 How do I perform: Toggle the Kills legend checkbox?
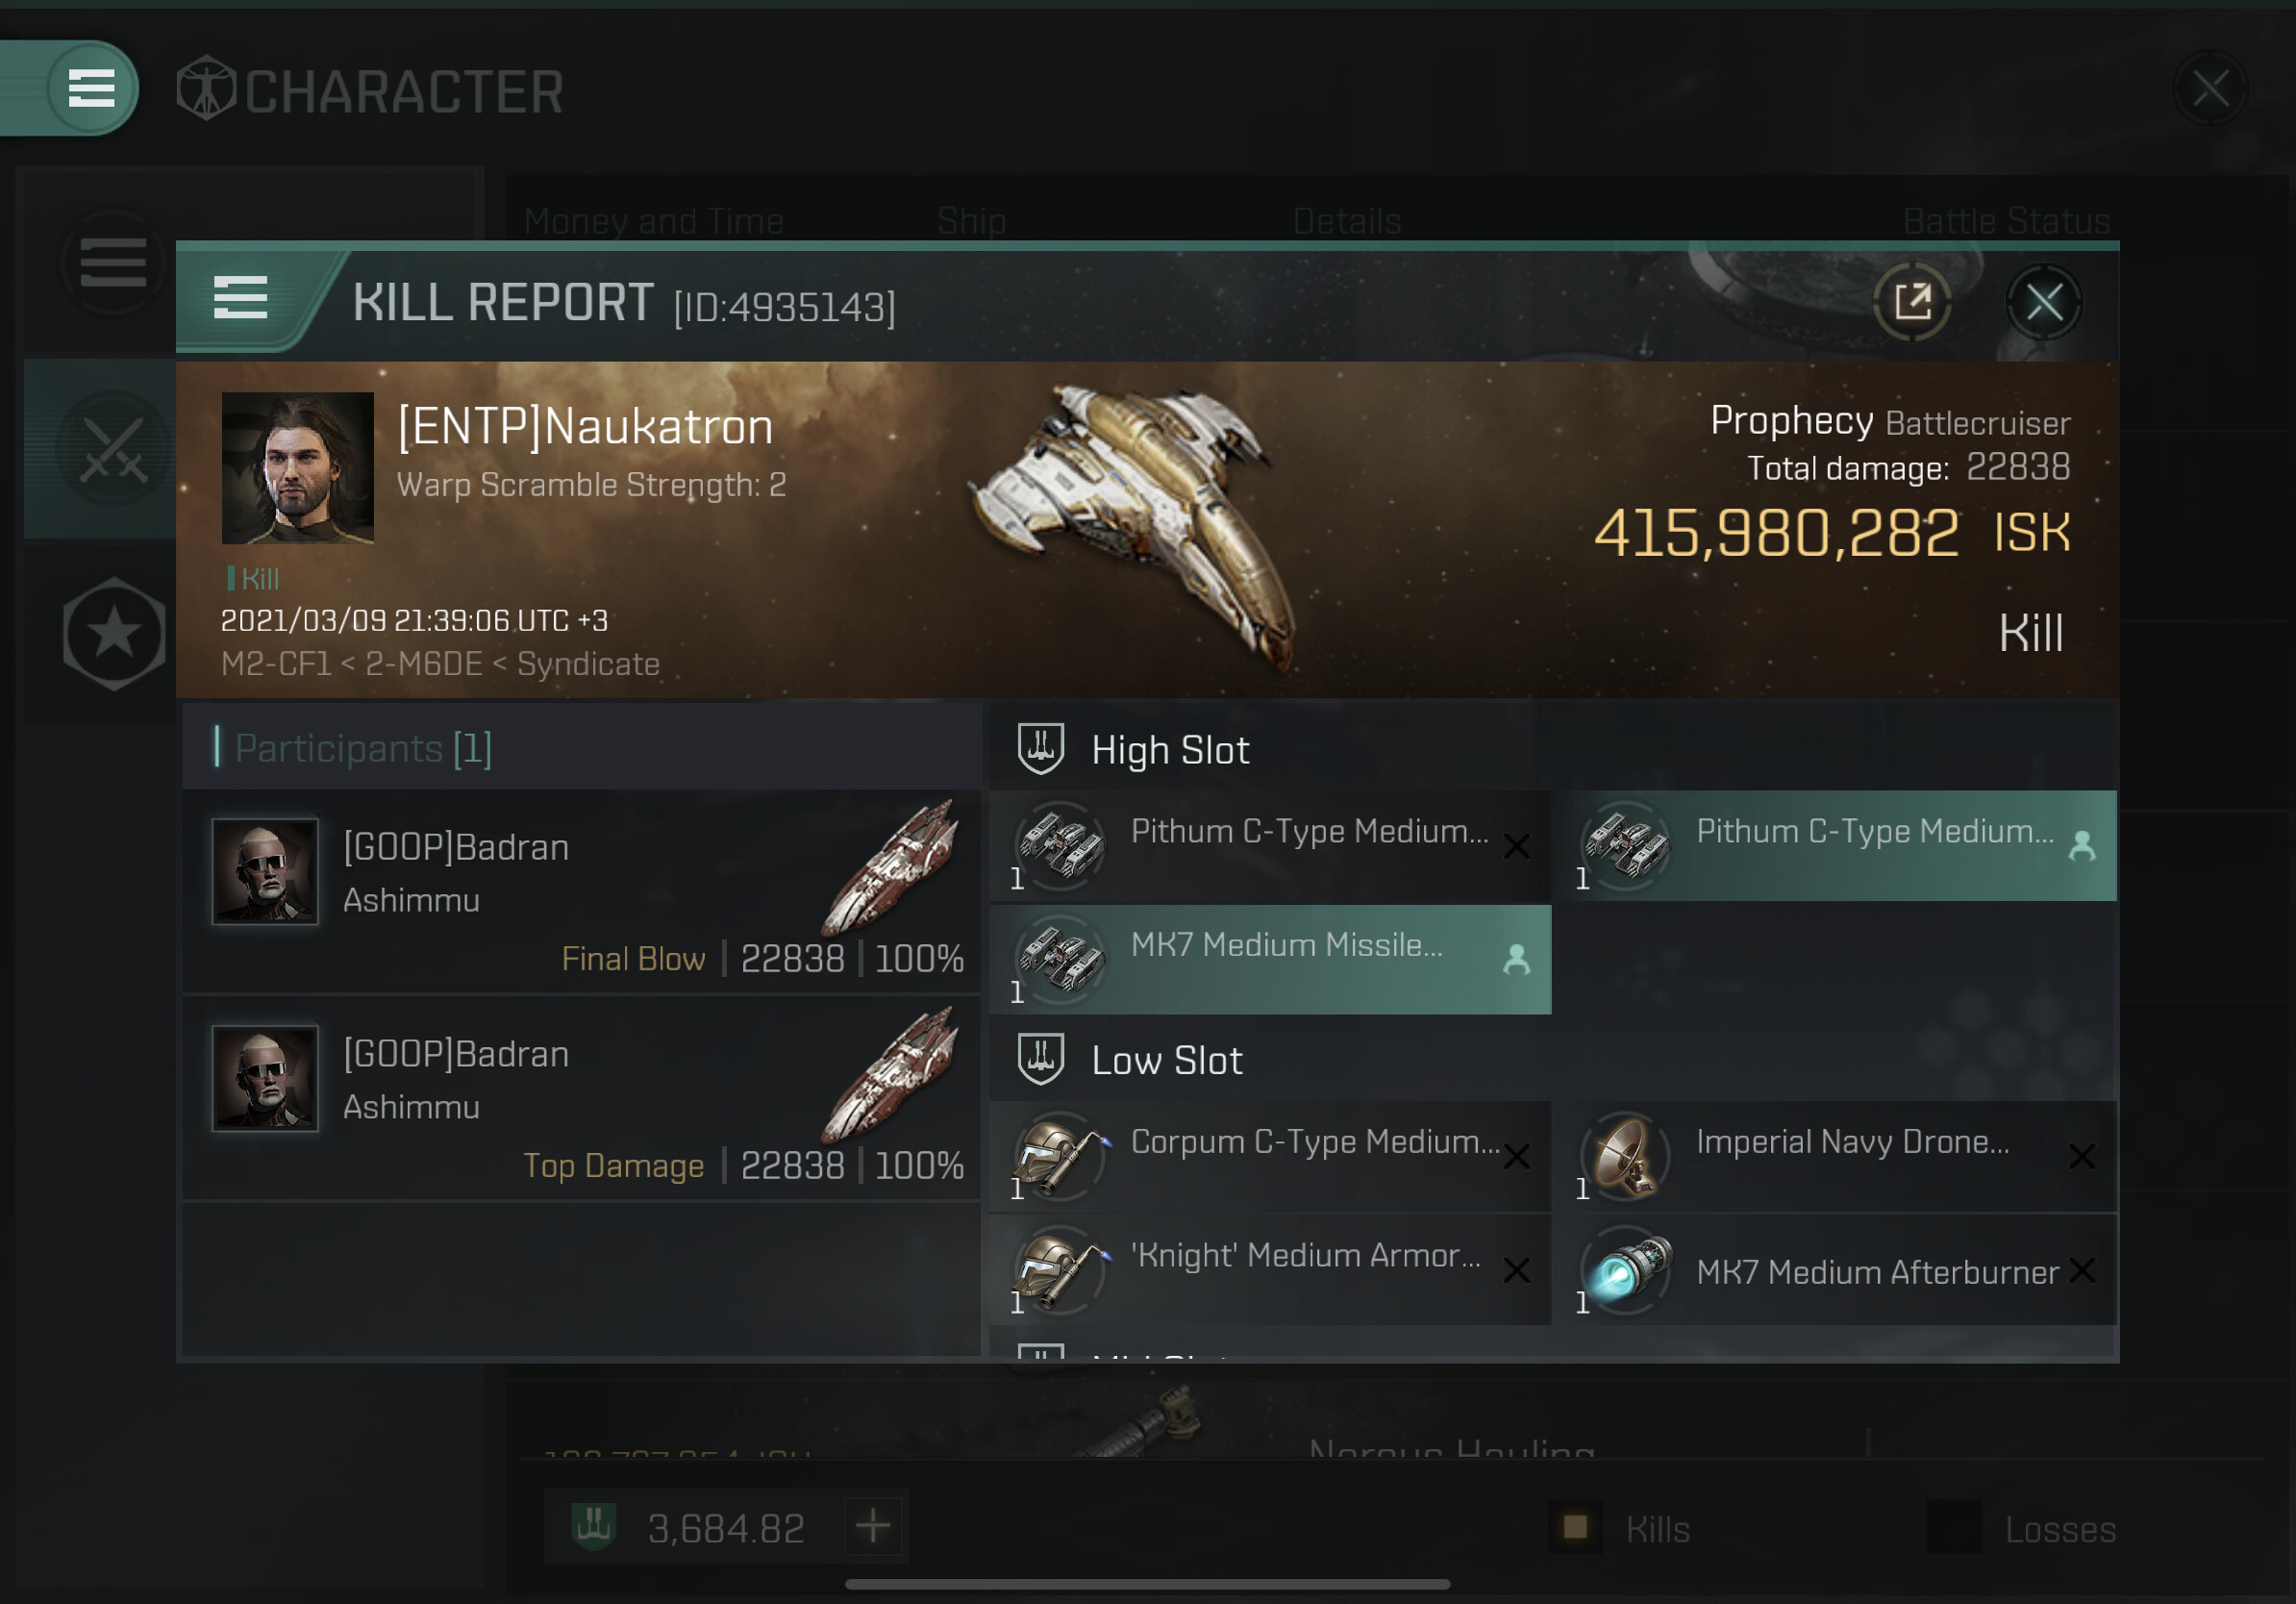[1575, 1528]
